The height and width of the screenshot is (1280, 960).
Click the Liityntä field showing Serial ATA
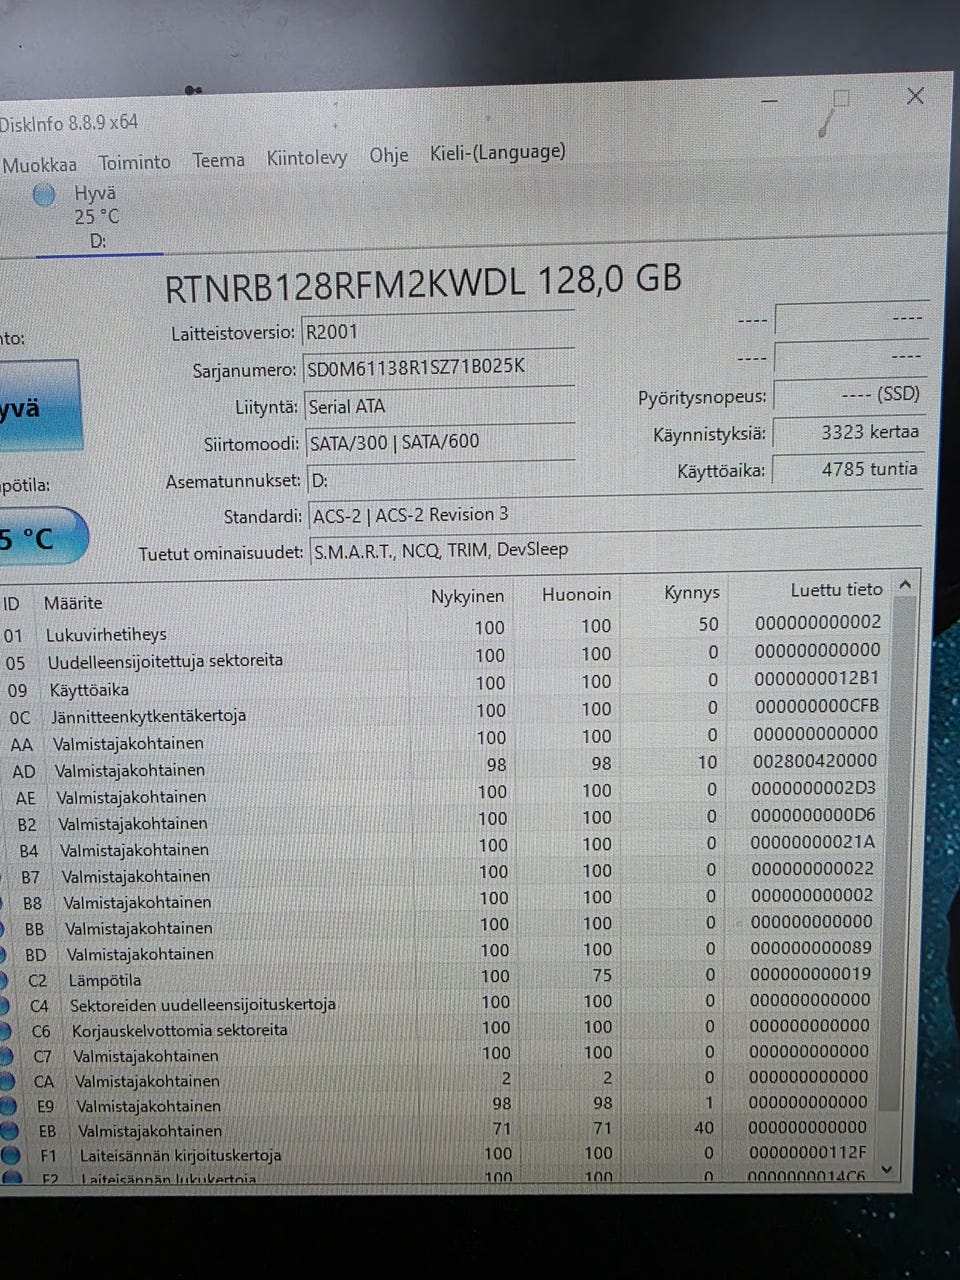[x=439, y=405]
